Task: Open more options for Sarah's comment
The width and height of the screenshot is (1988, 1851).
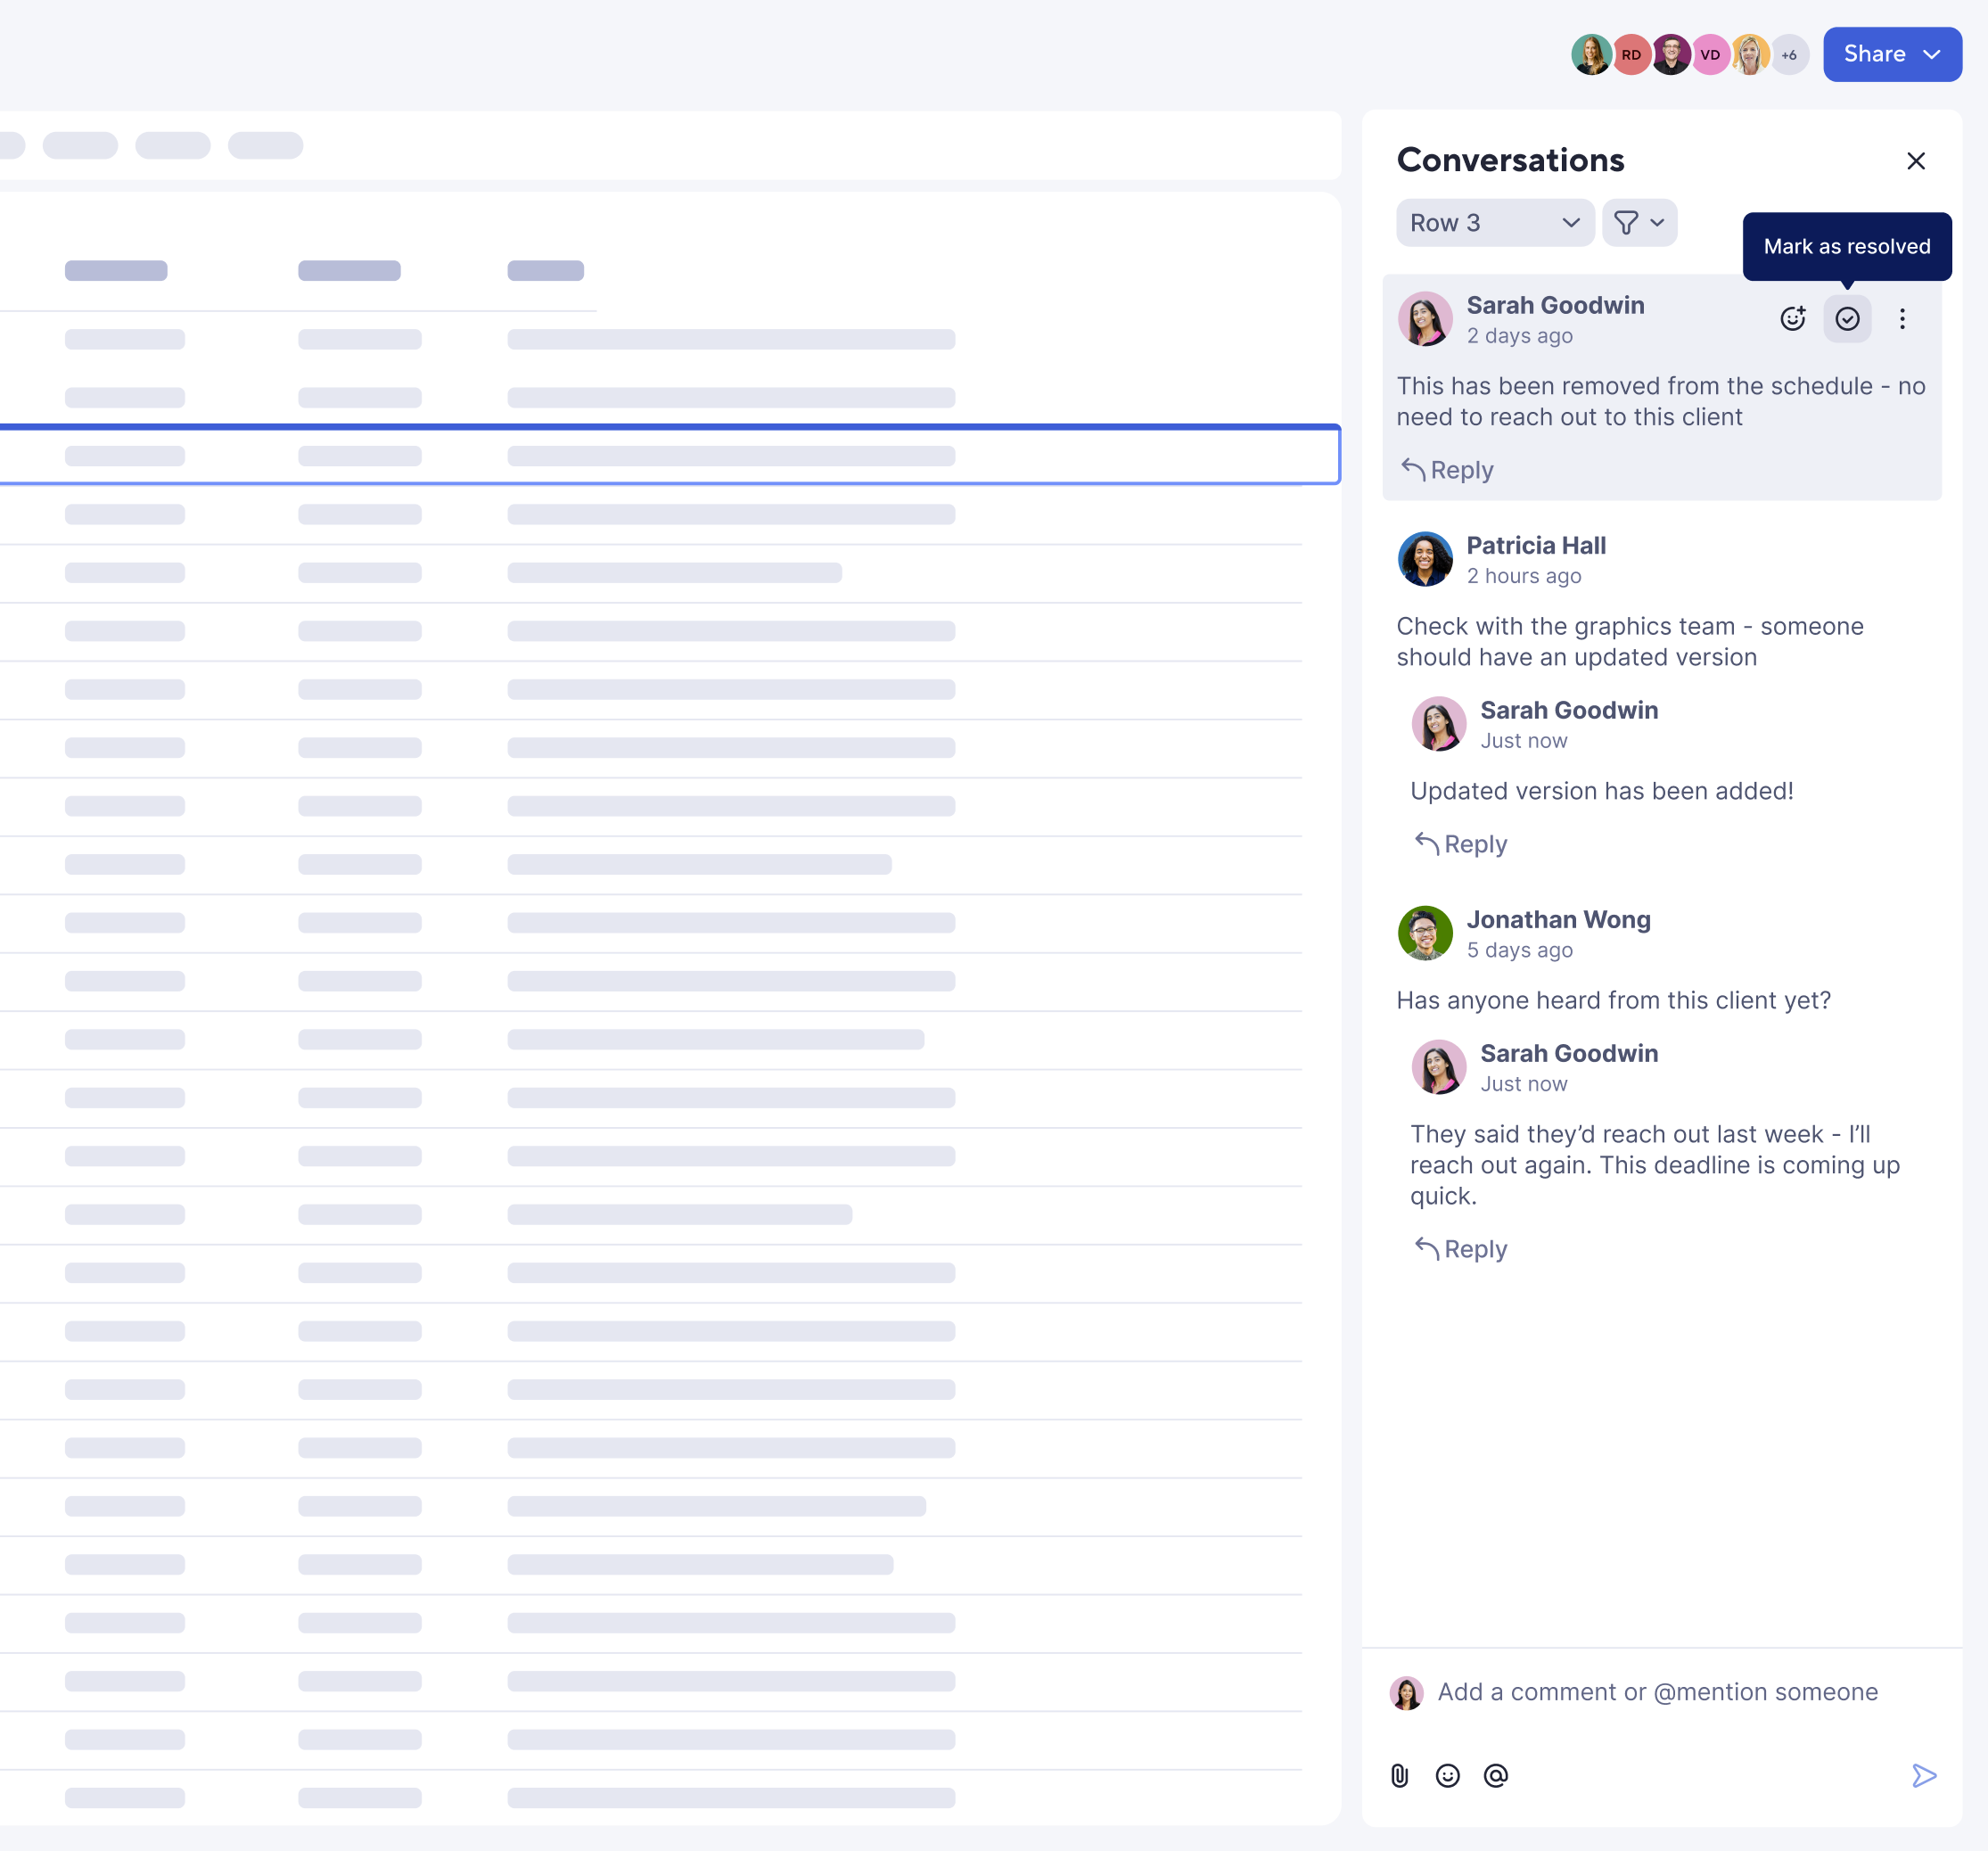Action: [1903, 318]
